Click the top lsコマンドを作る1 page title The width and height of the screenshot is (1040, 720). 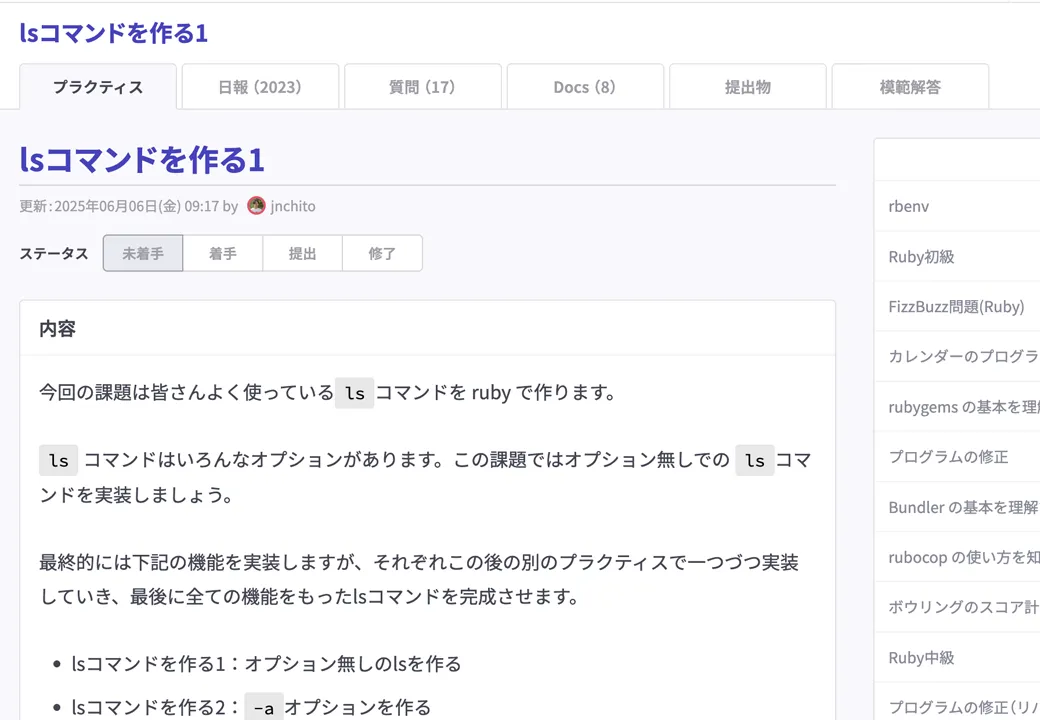click(113, 32)
